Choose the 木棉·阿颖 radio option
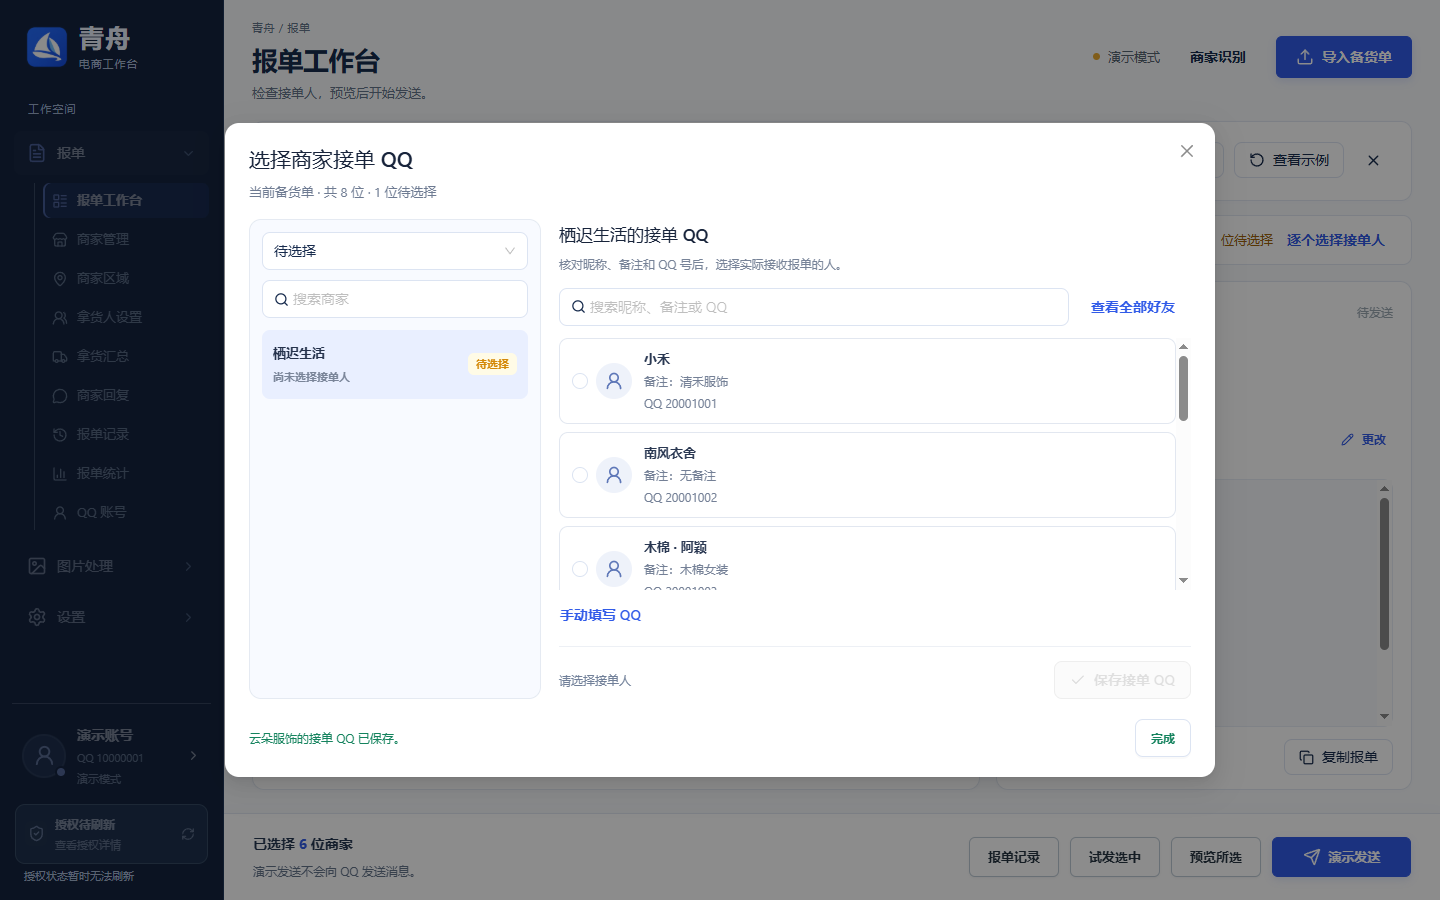The width and height of the screenshot is (1440, 900). 580,569
